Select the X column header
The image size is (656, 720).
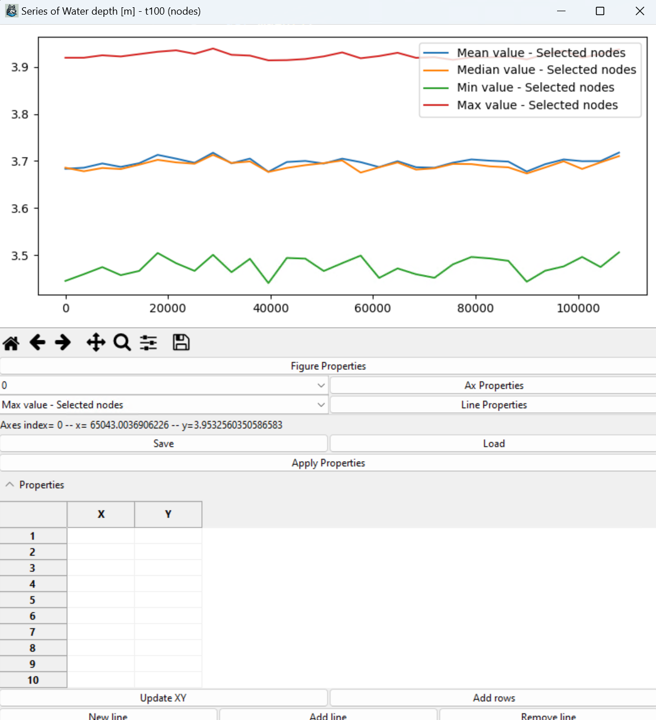click(101, 514)
